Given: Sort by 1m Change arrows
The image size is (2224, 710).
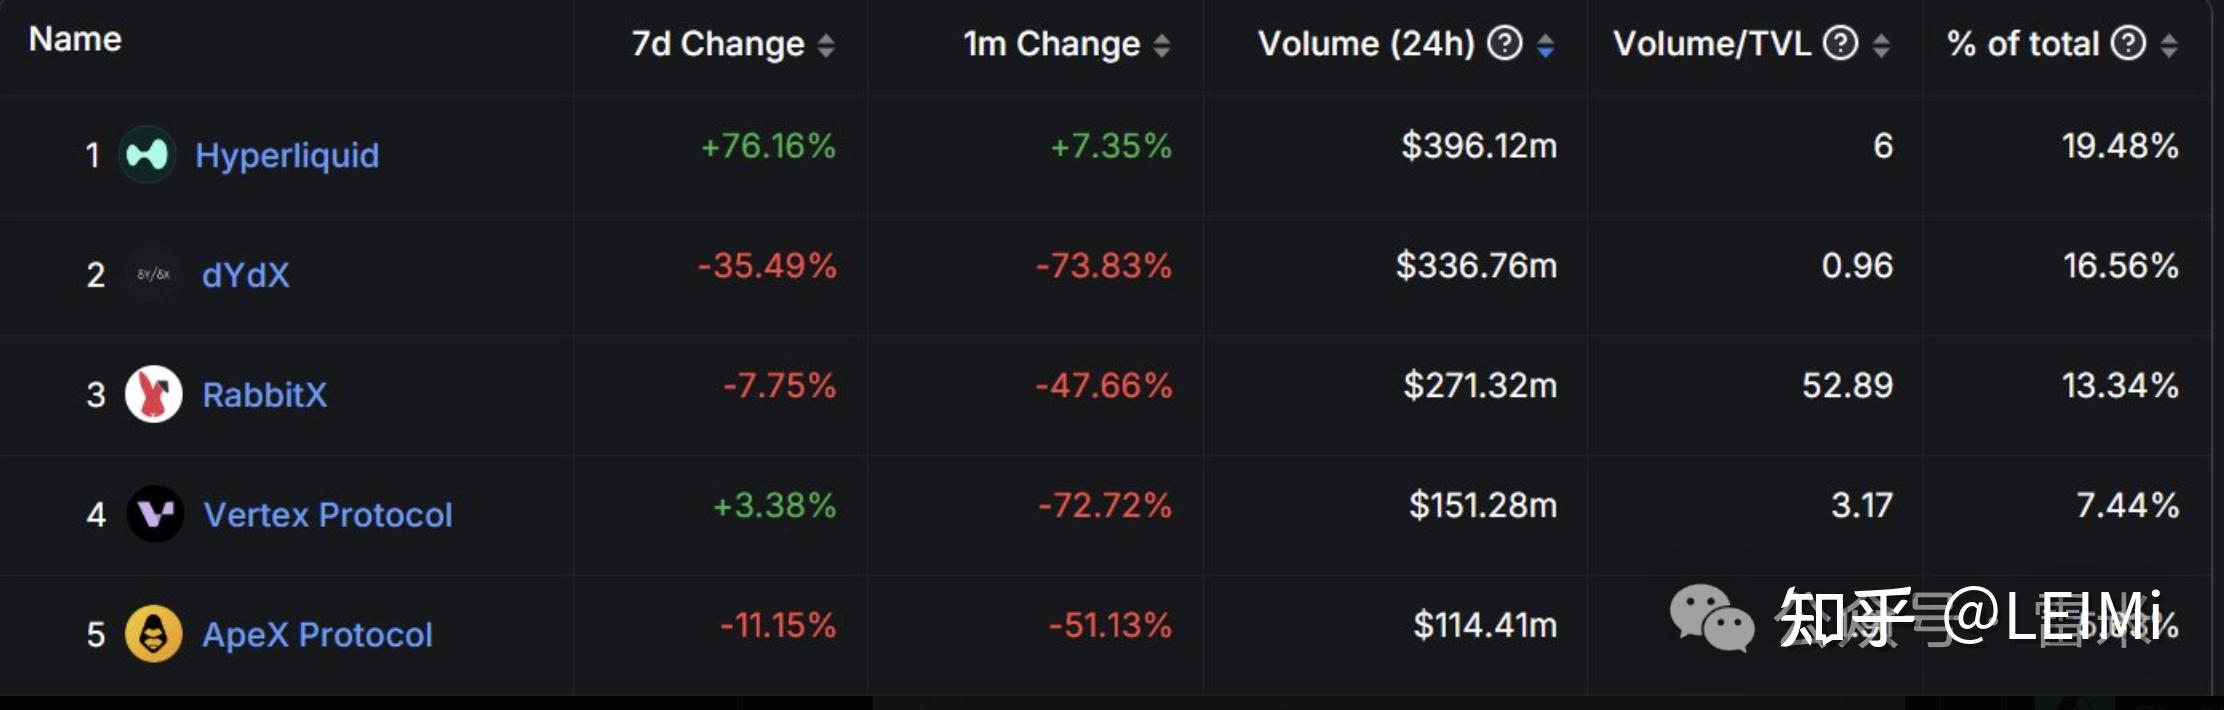Looking at the screenshot, I should click(x=1161, y=45).
